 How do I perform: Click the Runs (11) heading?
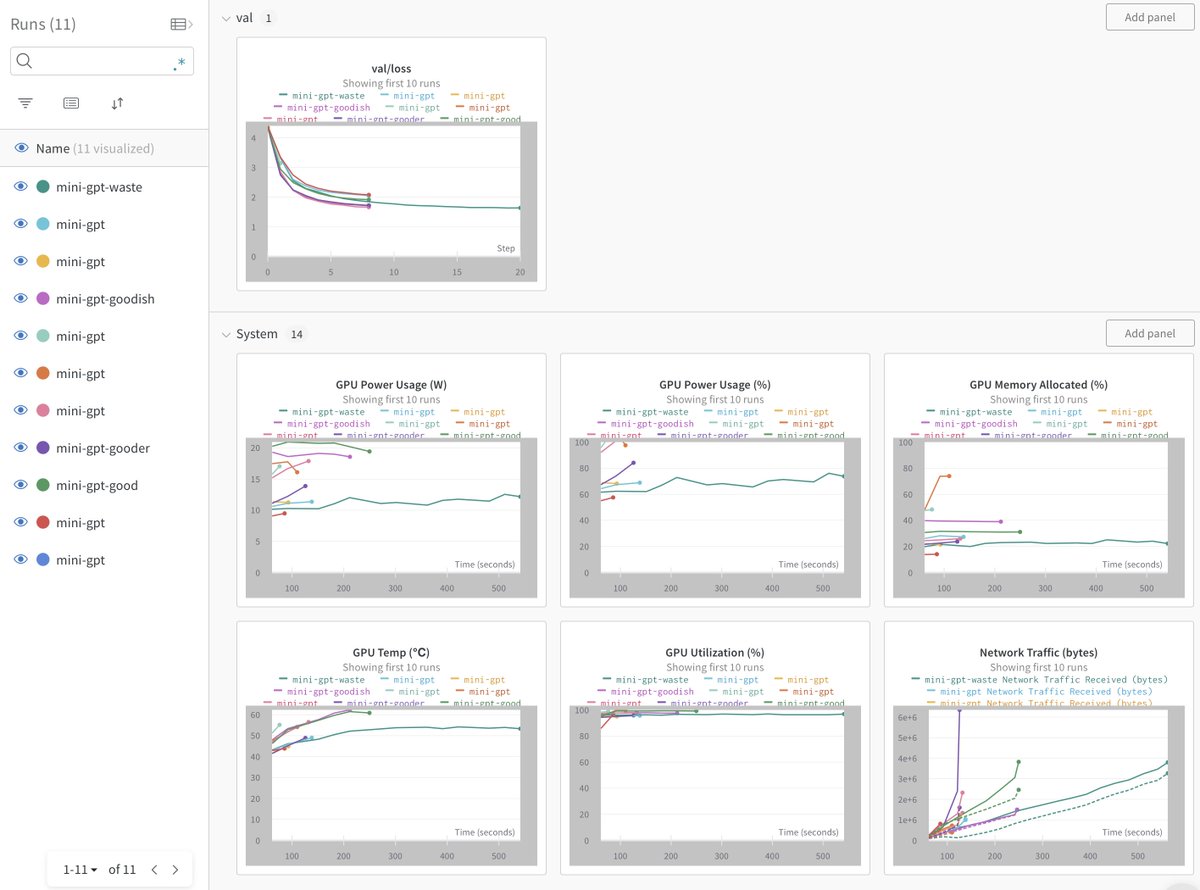point(43,24)
